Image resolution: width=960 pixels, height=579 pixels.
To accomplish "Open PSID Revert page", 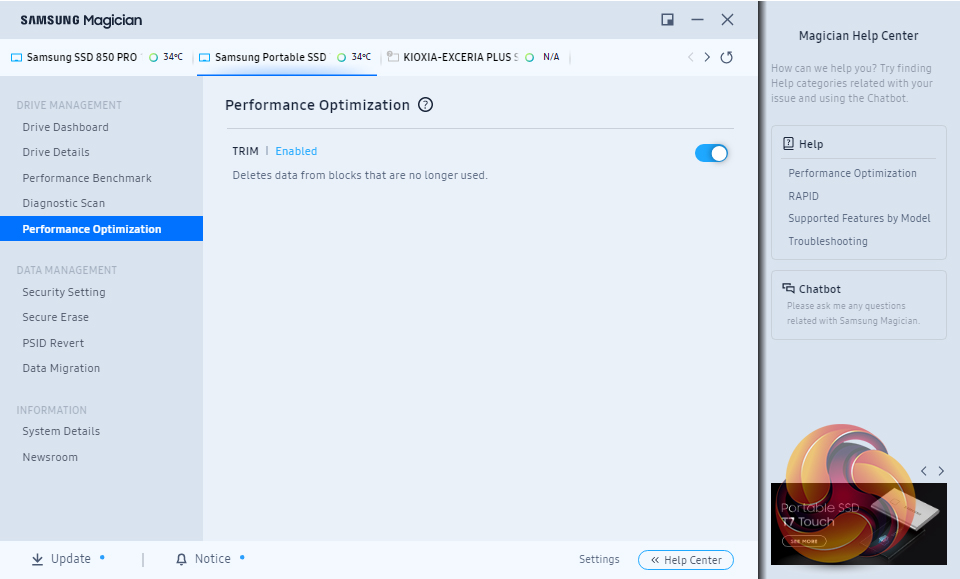I will click(53, 343).
